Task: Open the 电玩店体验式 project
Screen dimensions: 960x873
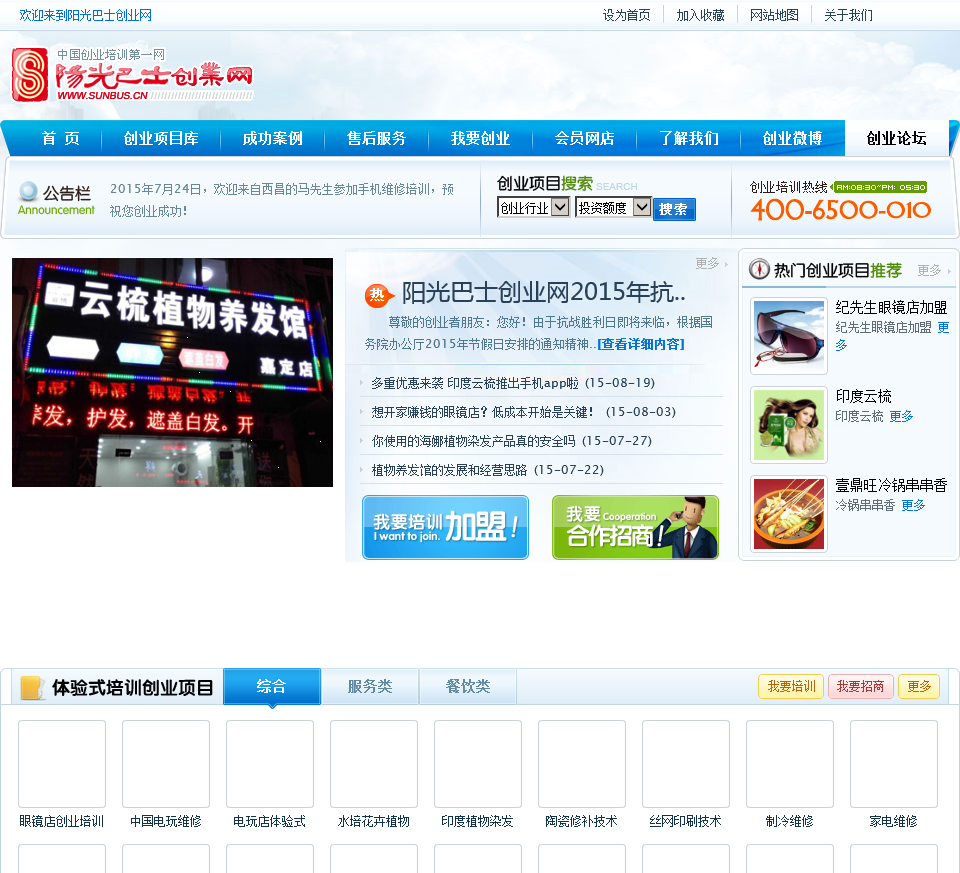Action: click(270, 821)
